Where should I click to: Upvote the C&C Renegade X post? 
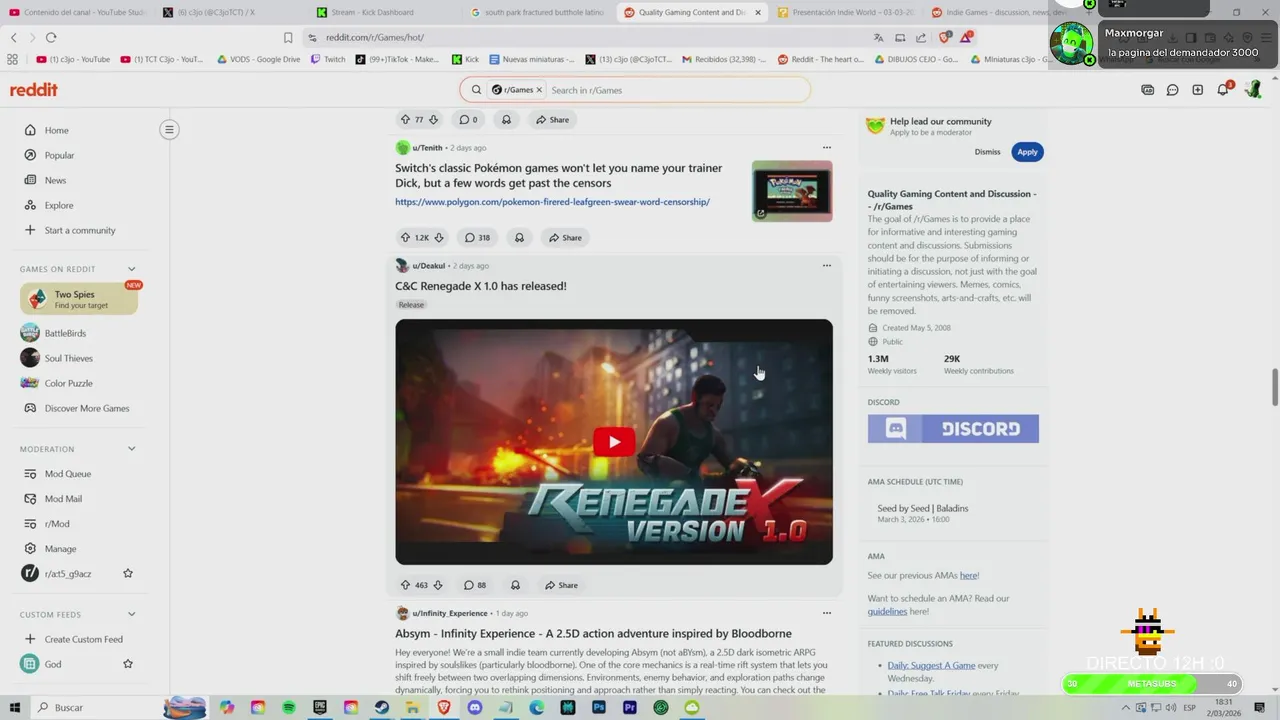(405, 585)
